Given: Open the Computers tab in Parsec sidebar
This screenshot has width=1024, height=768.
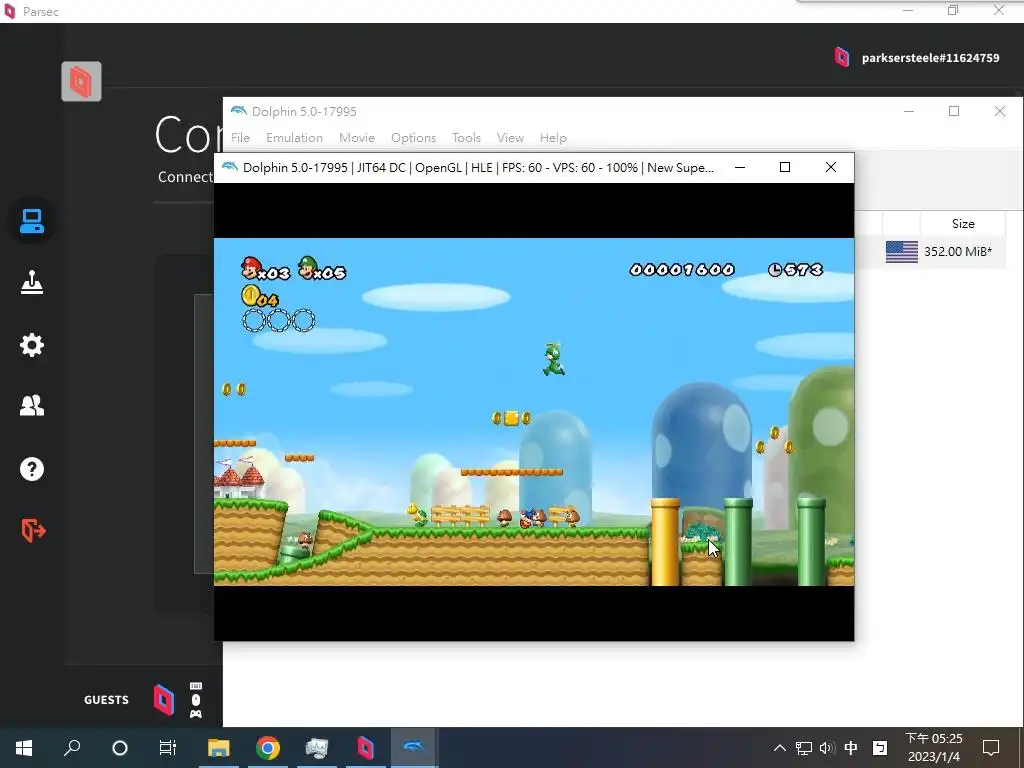Looking at the screenshot, I should coord(31,221).
